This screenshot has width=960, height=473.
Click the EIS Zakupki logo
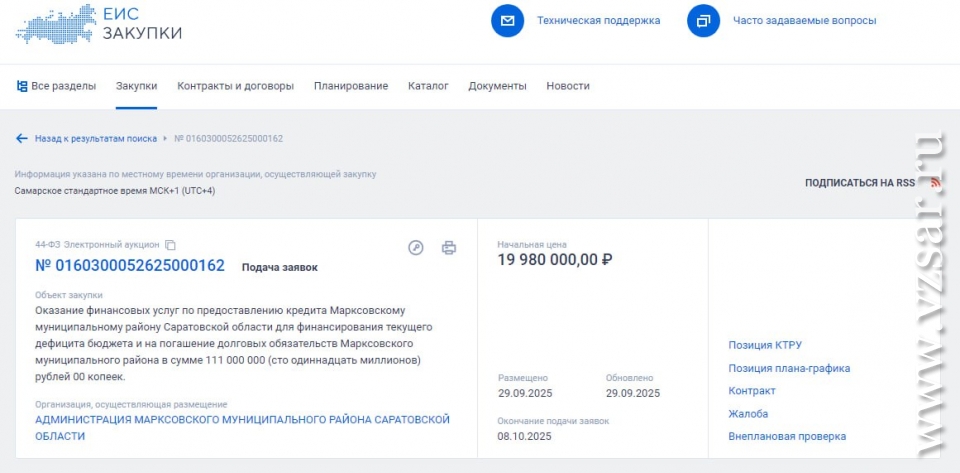tap(98, 23)
